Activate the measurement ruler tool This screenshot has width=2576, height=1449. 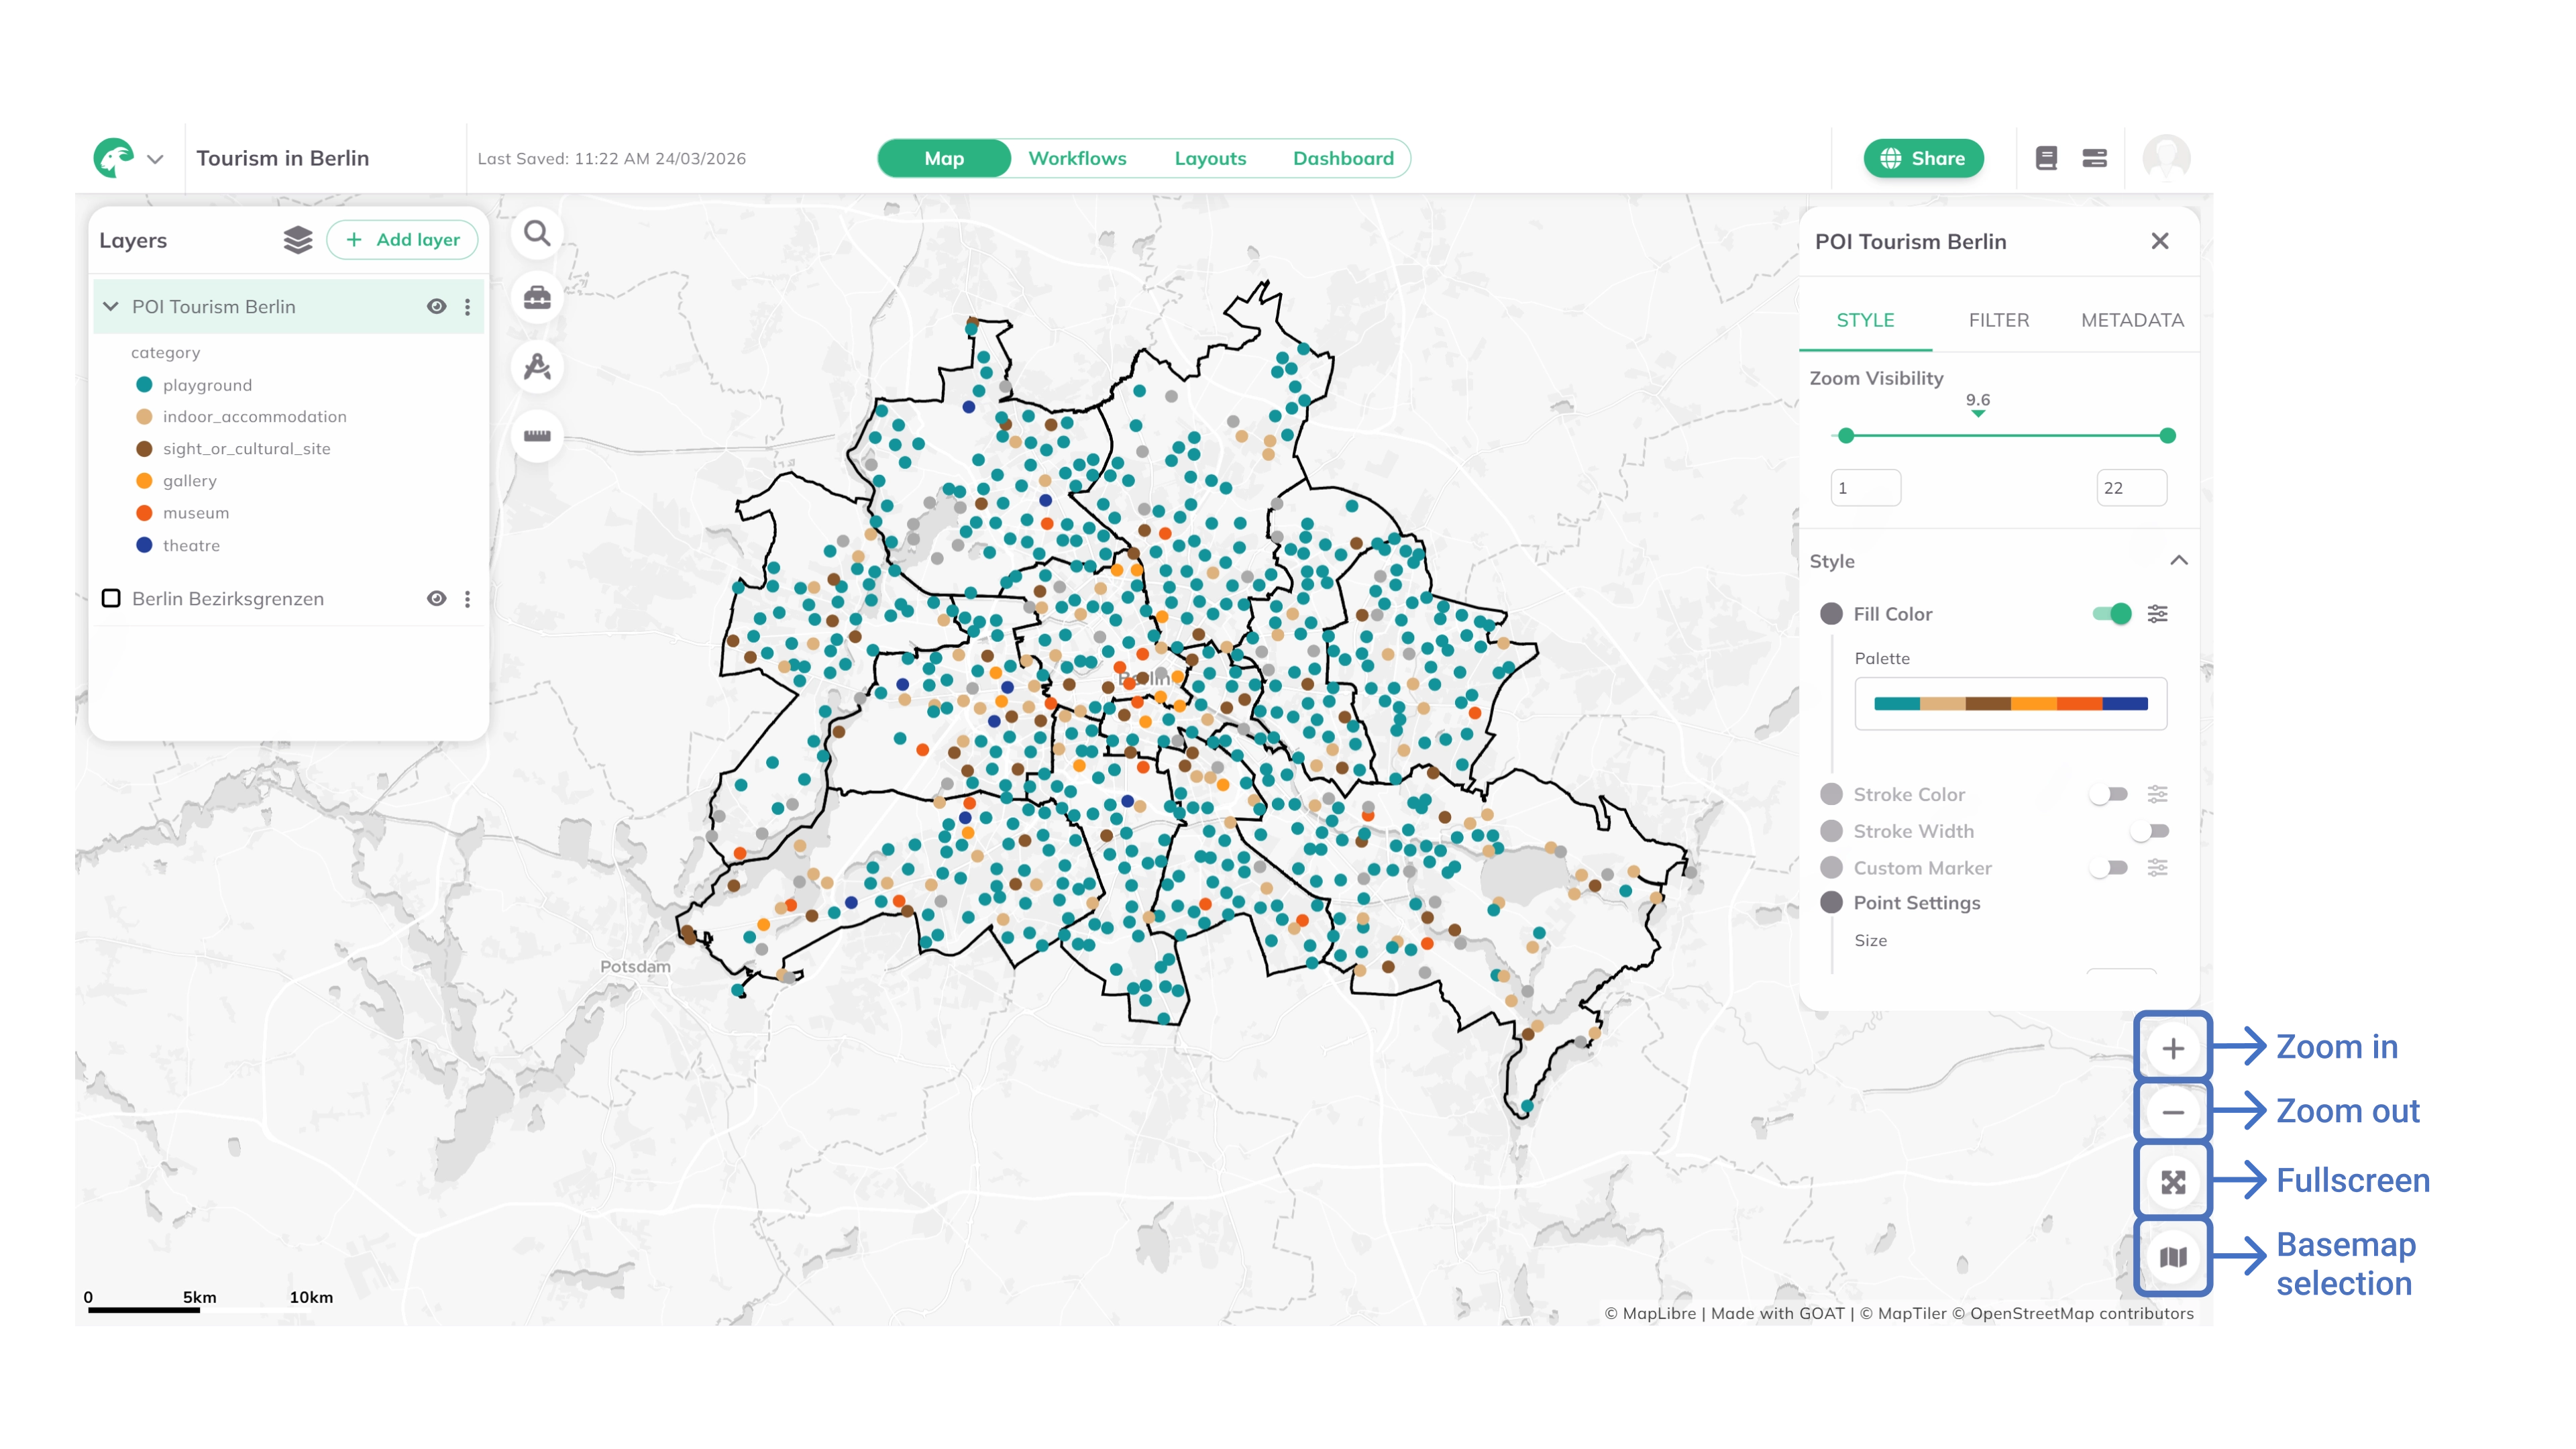537,434
